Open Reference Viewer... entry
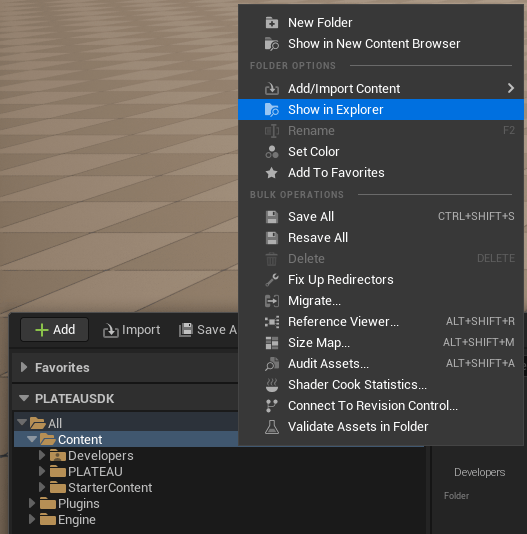 (381, 322)
